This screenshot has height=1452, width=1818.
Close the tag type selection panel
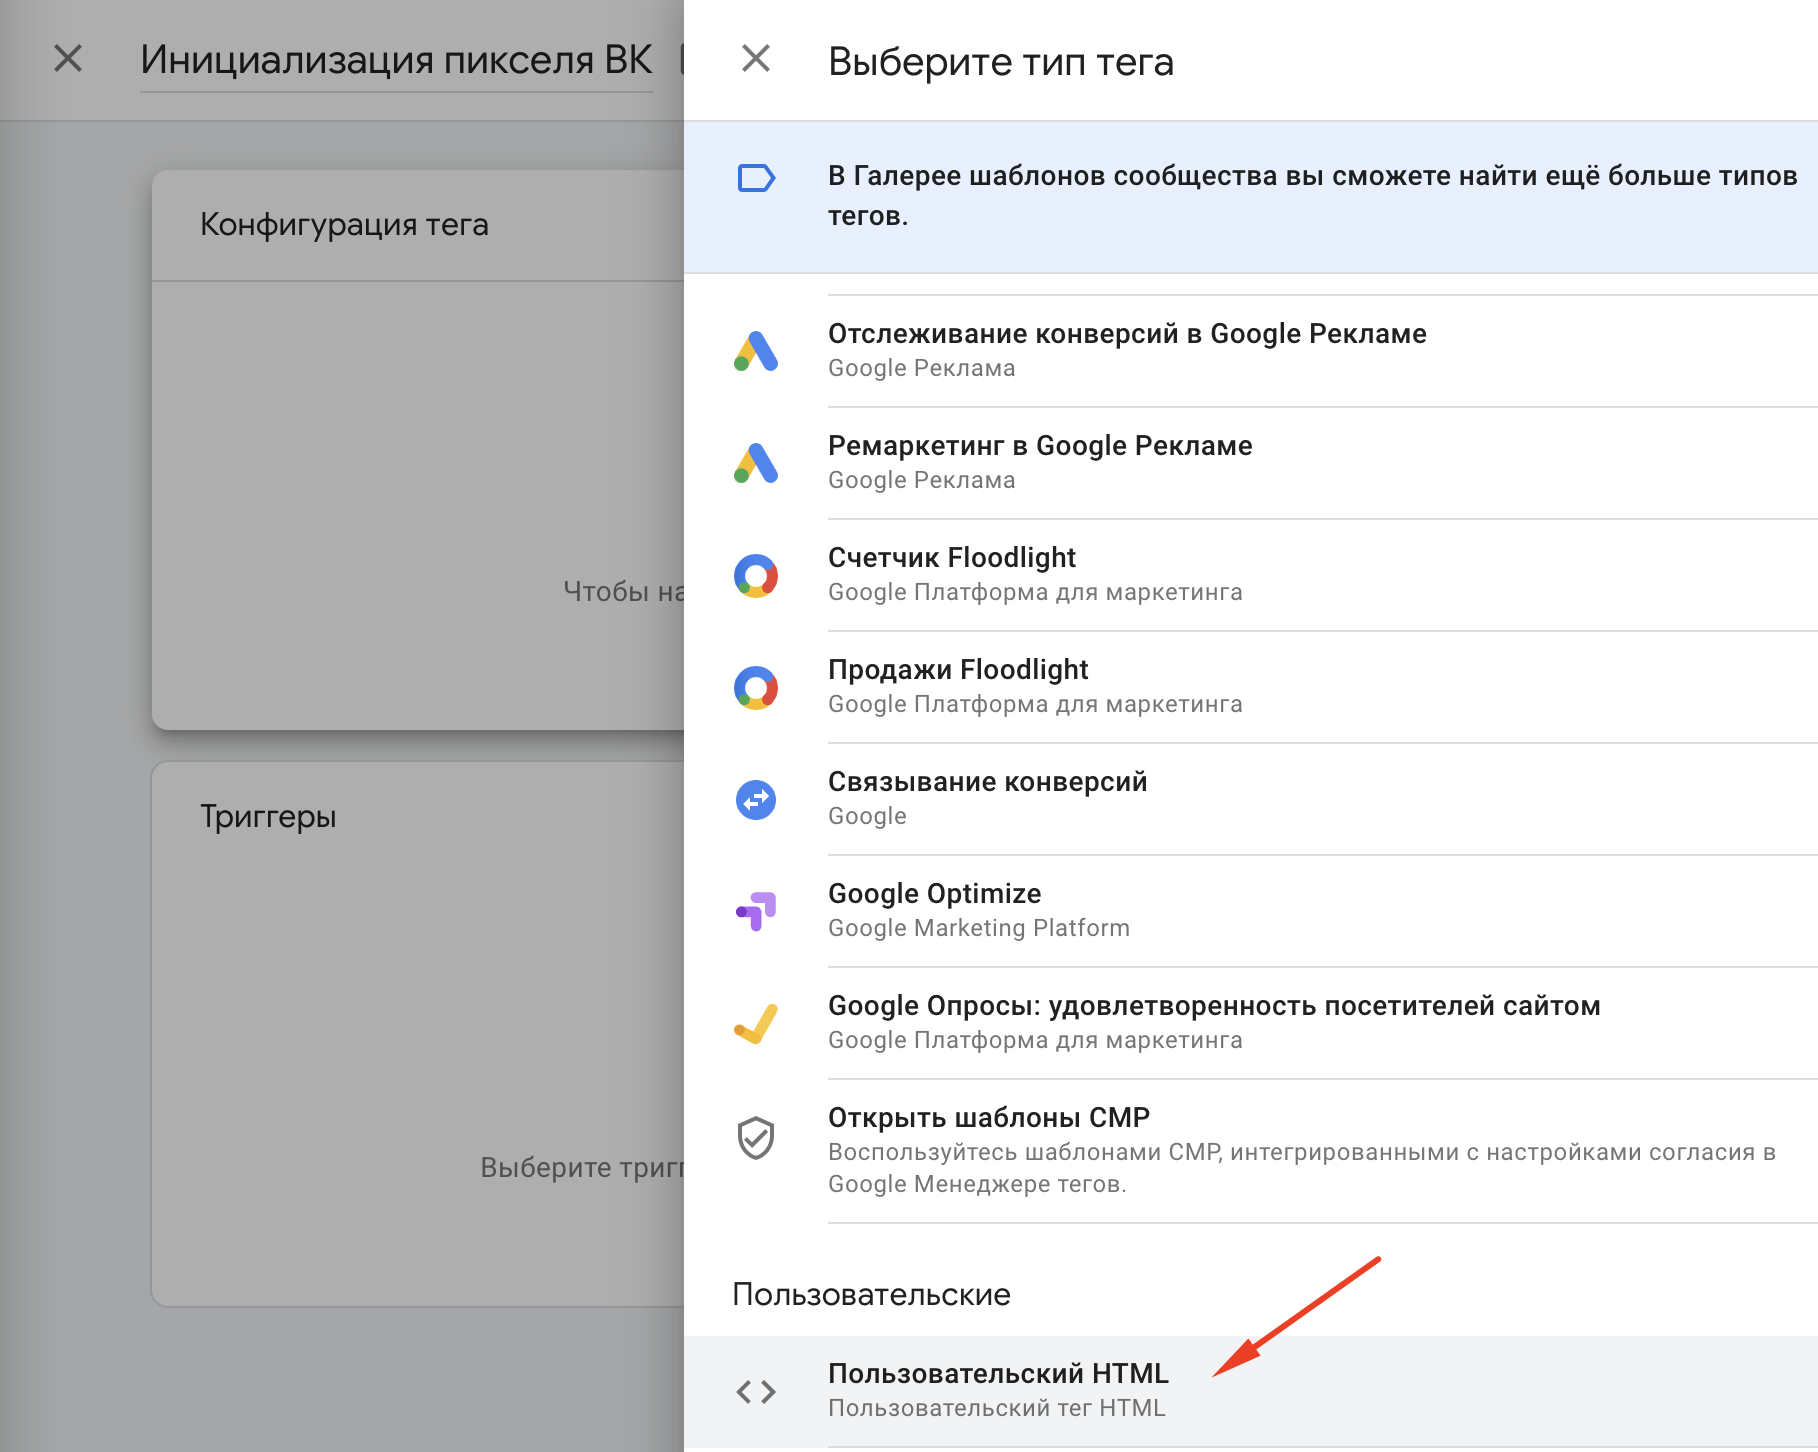click(756, 59)
